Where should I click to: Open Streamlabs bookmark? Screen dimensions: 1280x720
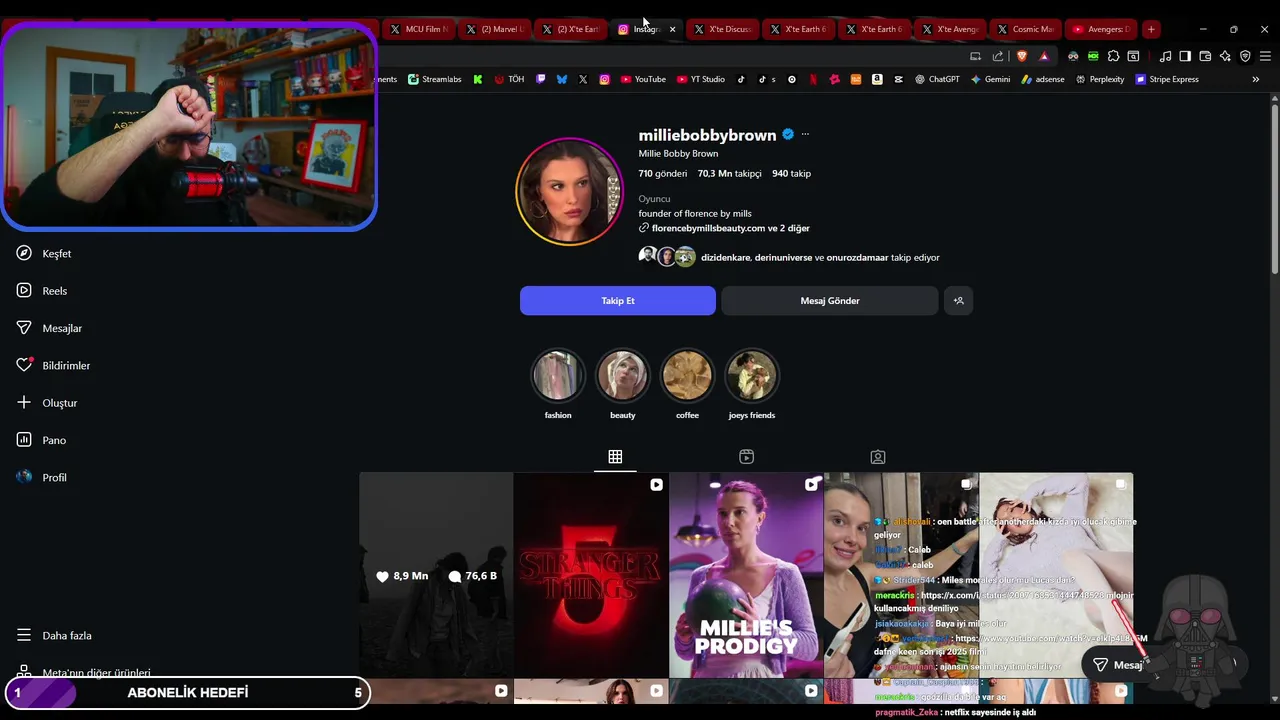click(435, 79)
